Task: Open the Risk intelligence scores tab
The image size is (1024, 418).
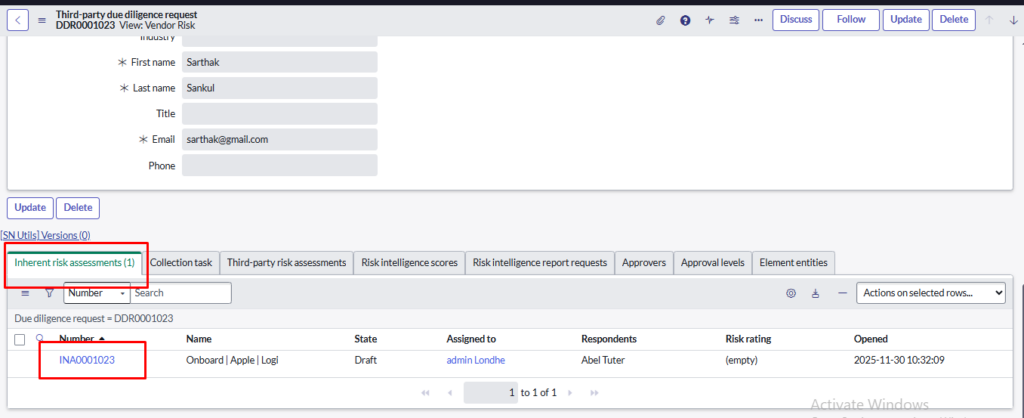Action: 409,263
